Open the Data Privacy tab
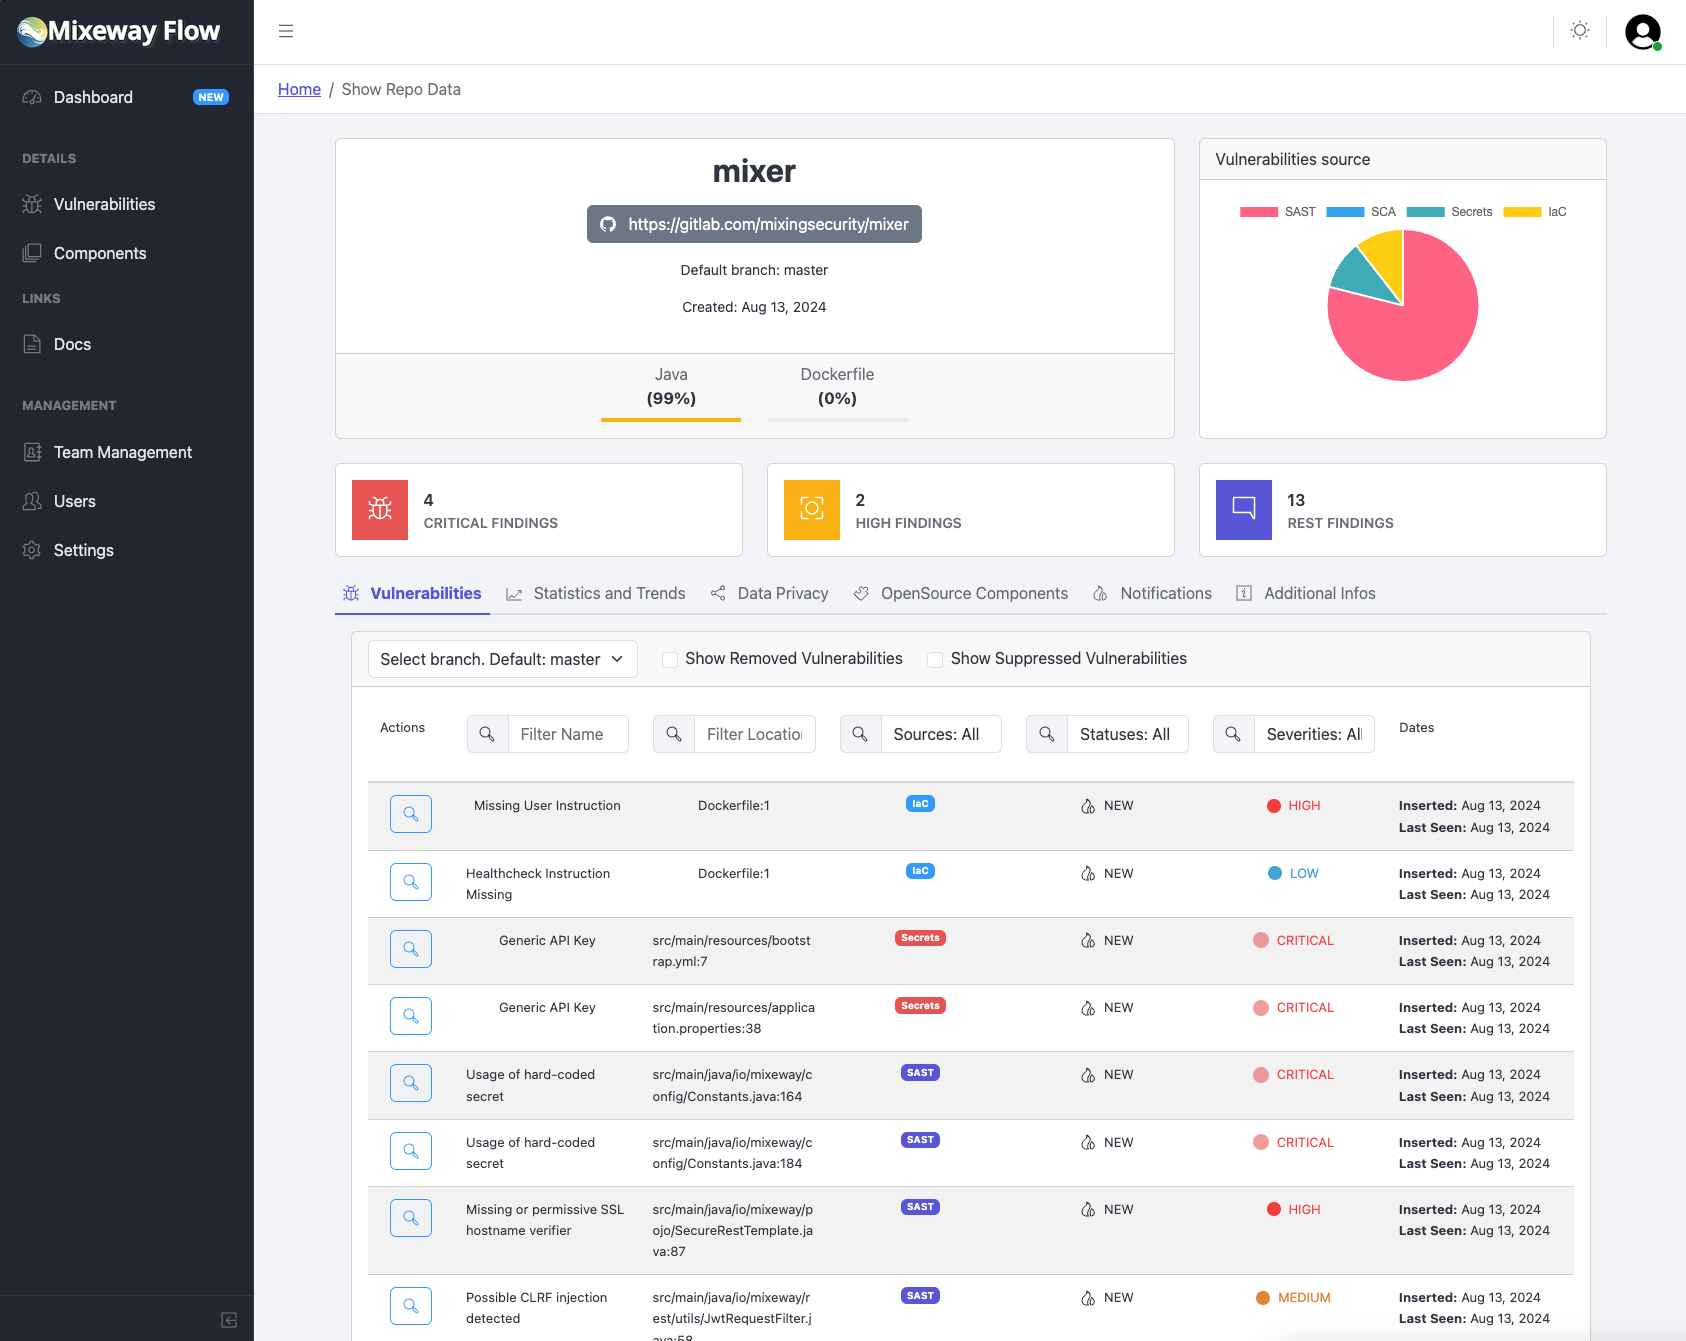The width and height of the screenshot is (1686, 1341). pos(770,594)
